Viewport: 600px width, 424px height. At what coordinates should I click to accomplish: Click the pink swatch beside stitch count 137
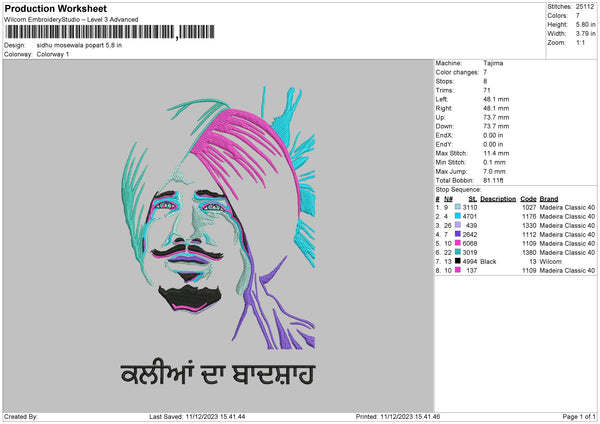tap(457, 270)
